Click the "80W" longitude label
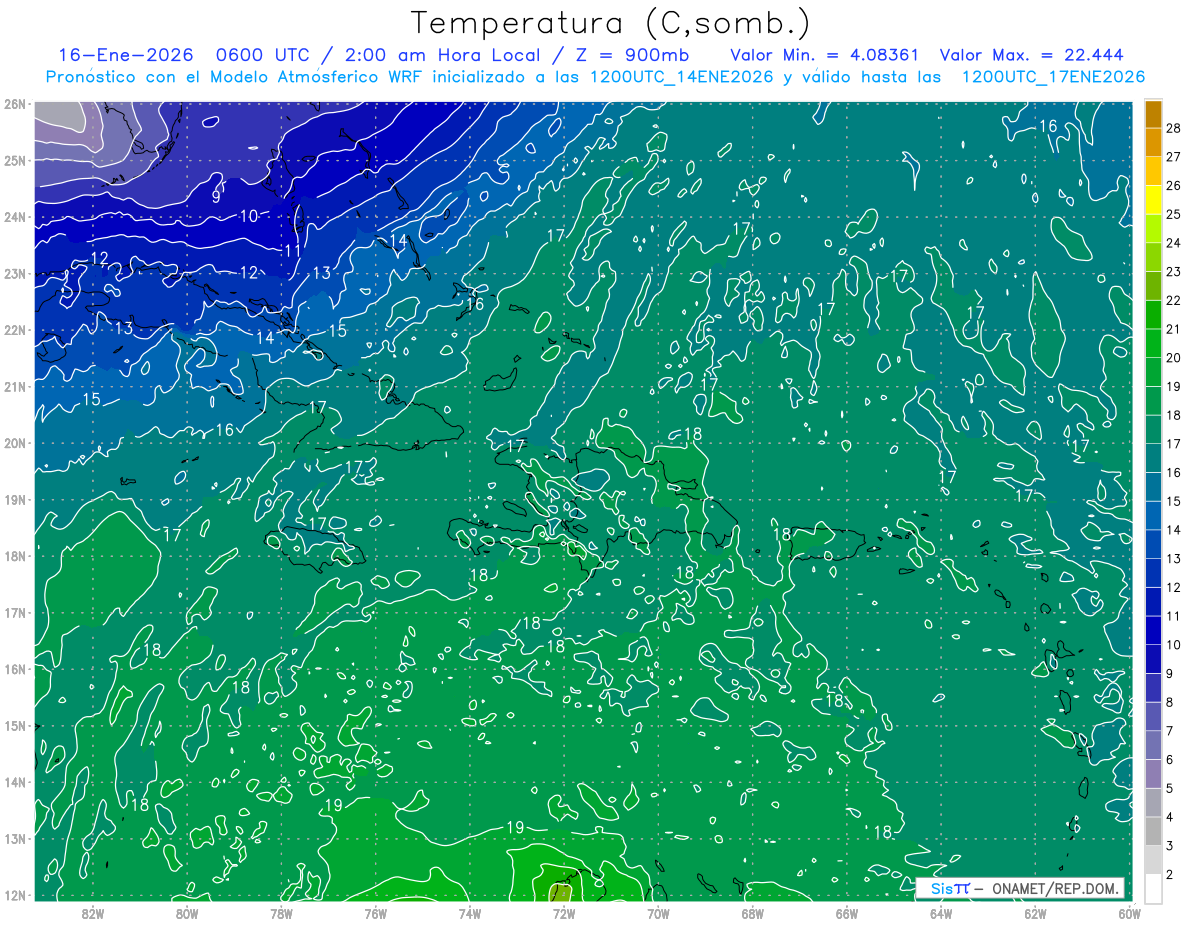Image resolution: width=1200 pixels, height=927 pixels. pyautogui.click(x=187, y=913)
